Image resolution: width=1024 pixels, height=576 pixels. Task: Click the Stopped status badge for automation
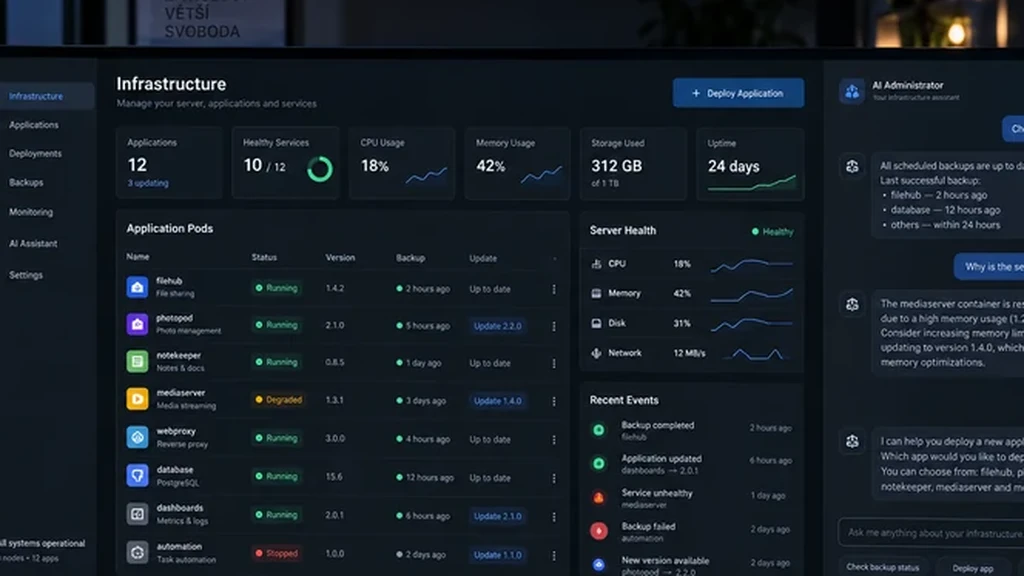coord(277,553)
